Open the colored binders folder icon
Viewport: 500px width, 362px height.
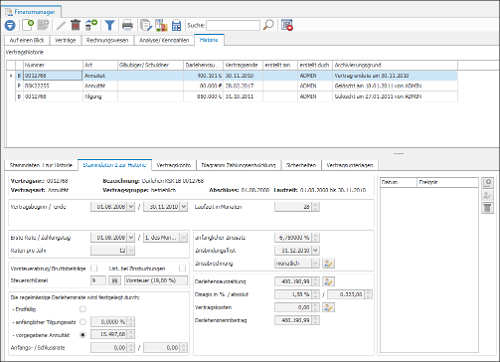[161, 25]
